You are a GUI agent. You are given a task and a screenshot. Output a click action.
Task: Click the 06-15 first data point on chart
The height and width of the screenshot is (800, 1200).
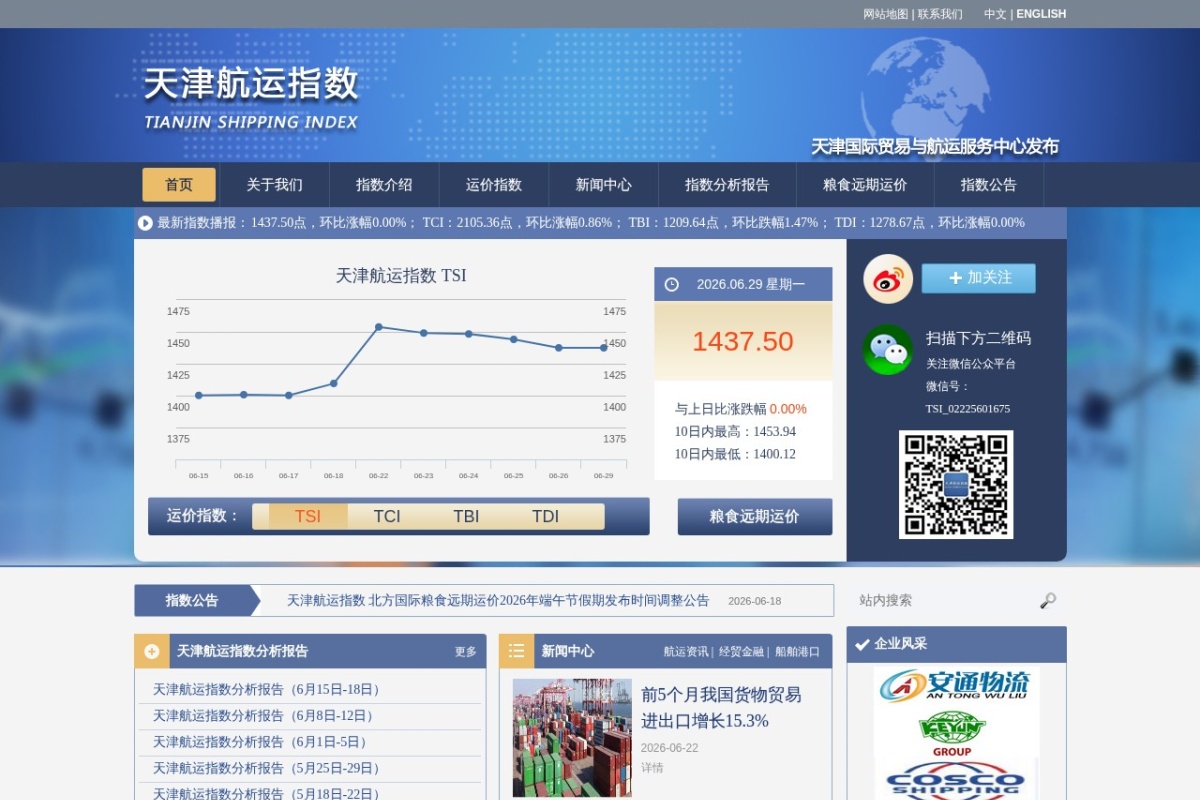(x=199, y=396)
